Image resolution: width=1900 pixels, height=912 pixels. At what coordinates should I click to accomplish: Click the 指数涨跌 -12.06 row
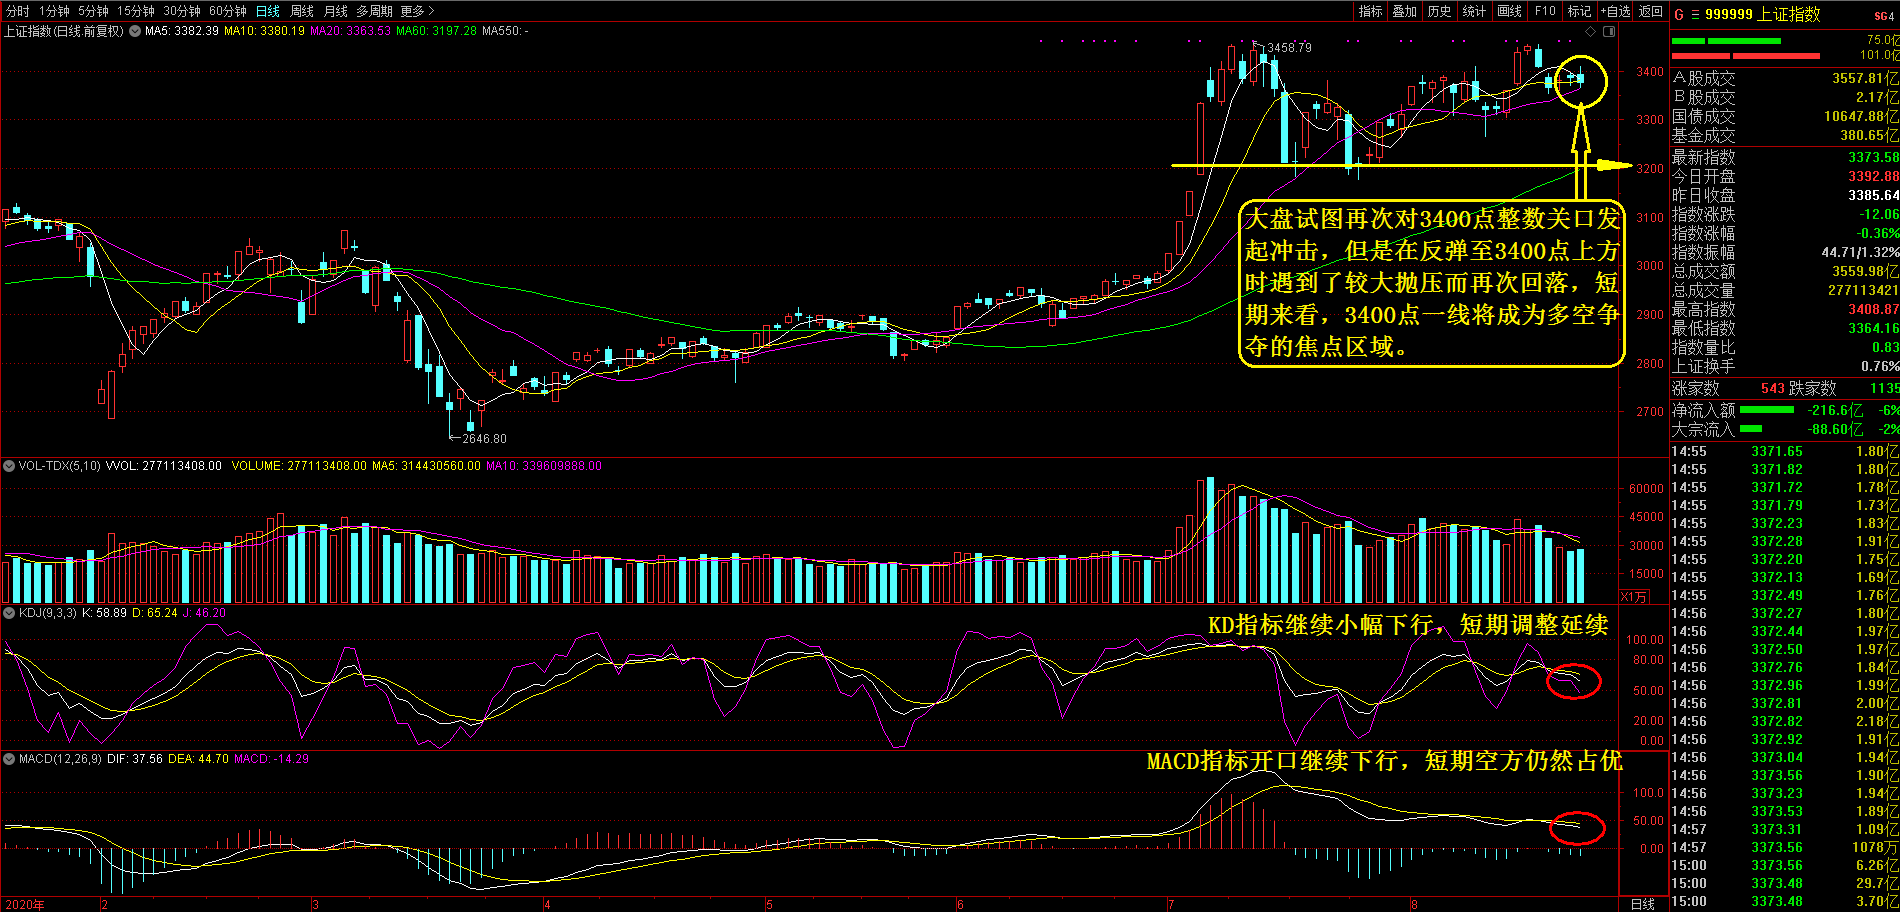pos(1785,214)
